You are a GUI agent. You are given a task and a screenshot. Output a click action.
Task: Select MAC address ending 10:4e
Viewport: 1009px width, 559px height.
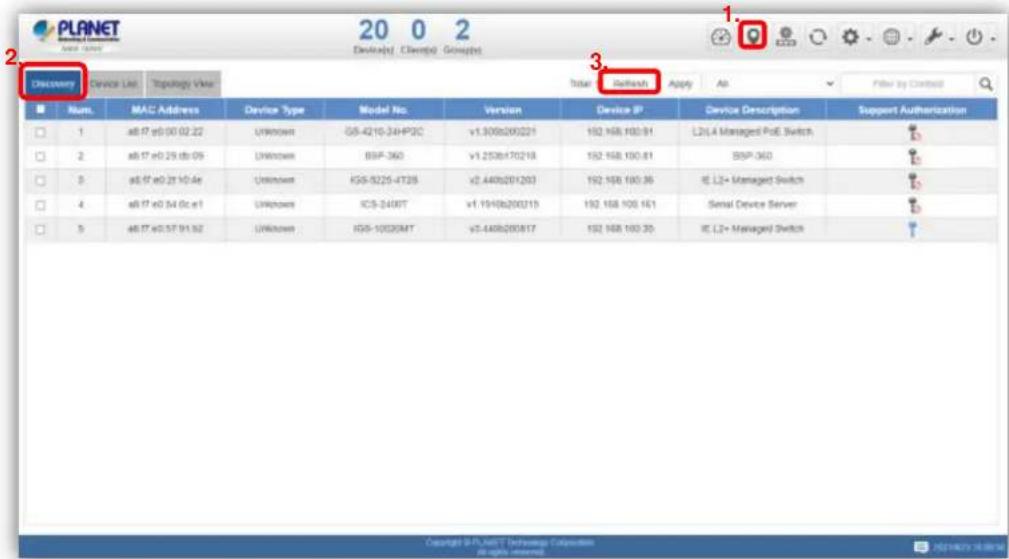coord(165,180)
